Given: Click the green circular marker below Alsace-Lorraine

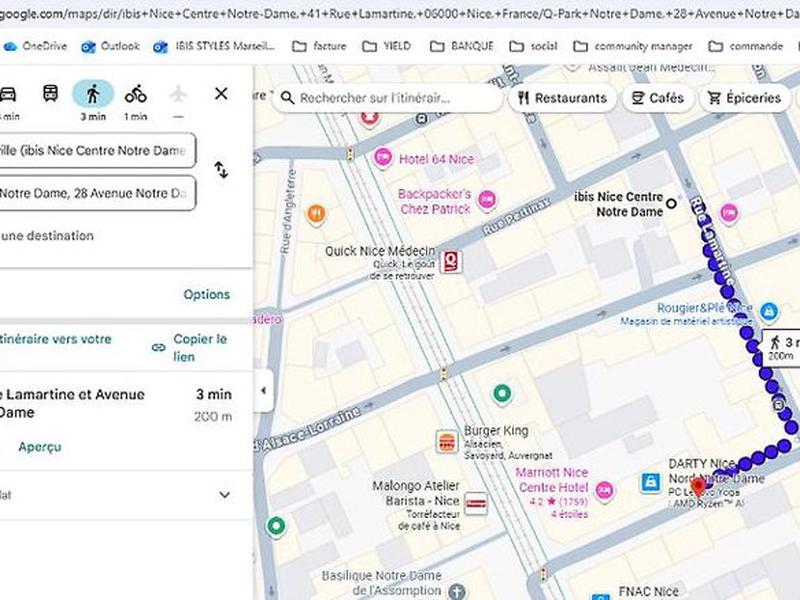Looking at the screenshot, I should coord(276,526).
